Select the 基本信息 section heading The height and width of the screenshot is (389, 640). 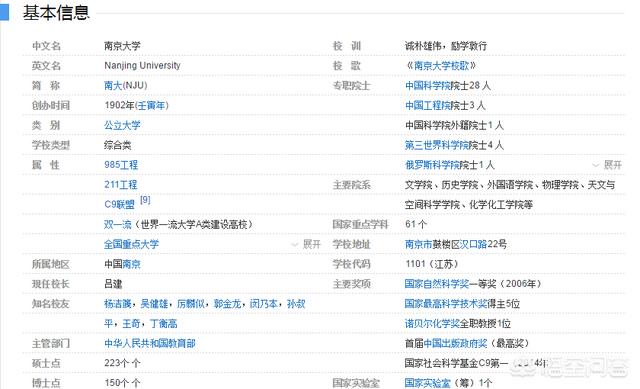click(56, 13)
